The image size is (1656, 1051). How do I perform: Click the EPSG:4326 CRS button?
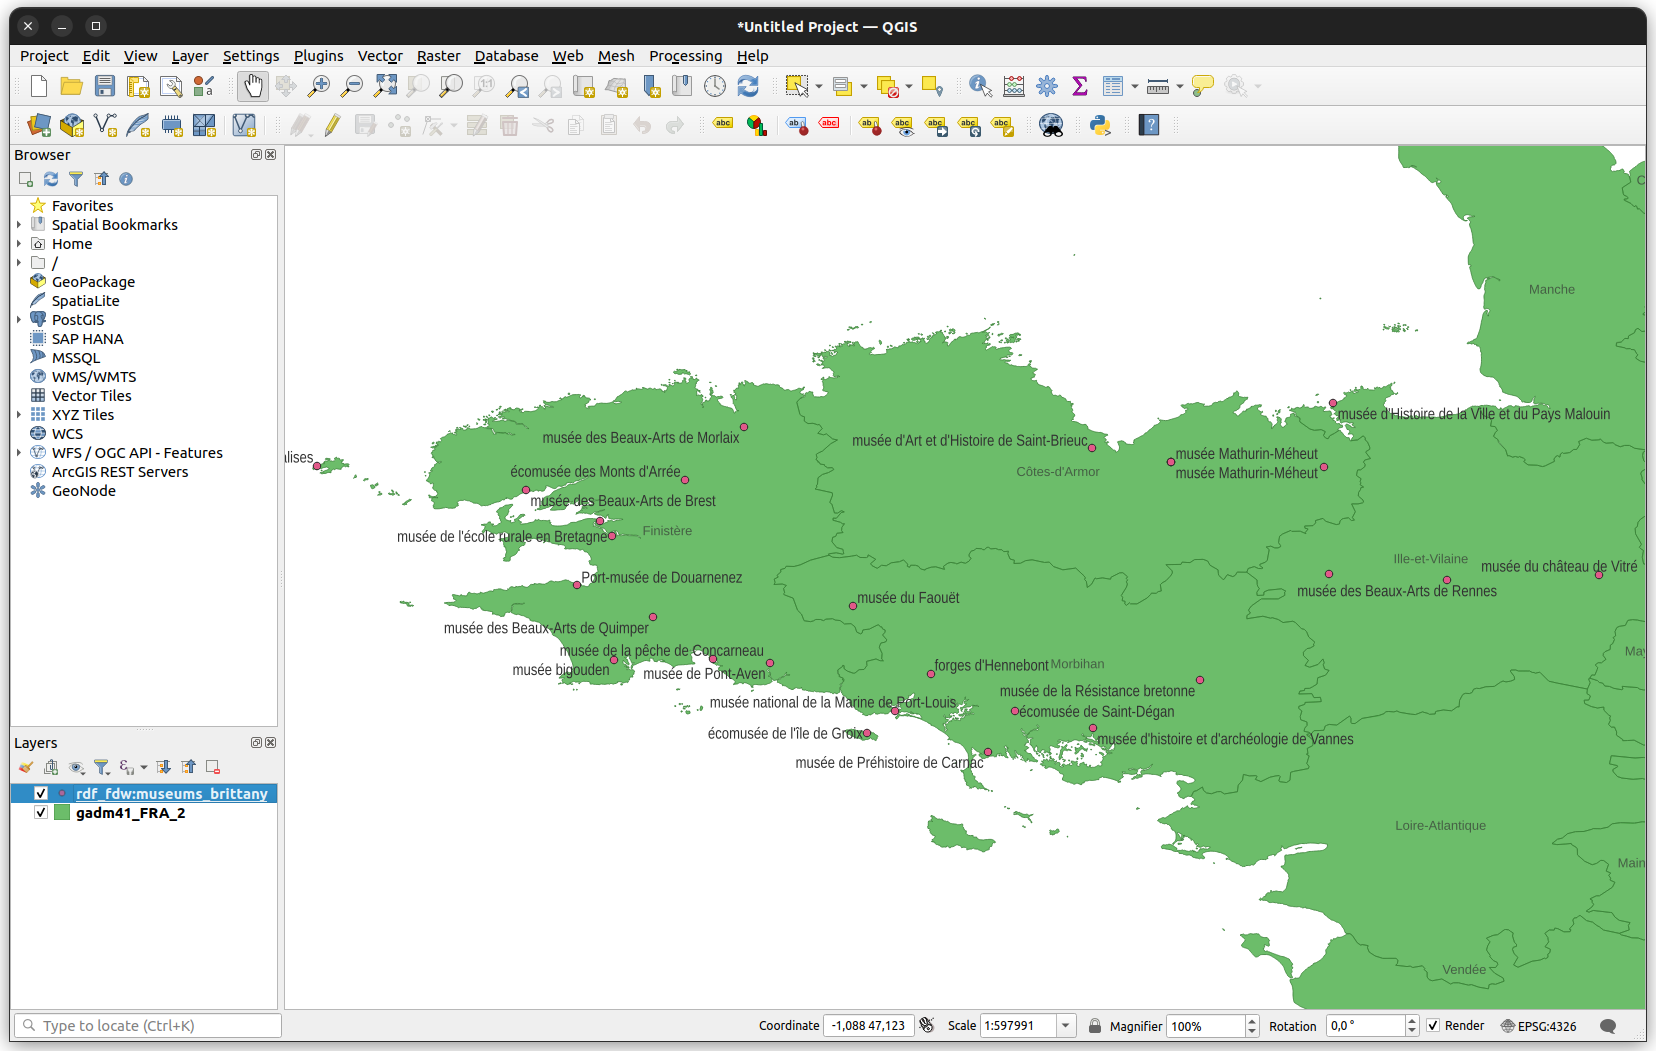pyautogui.click(x=1538, y=1026)
